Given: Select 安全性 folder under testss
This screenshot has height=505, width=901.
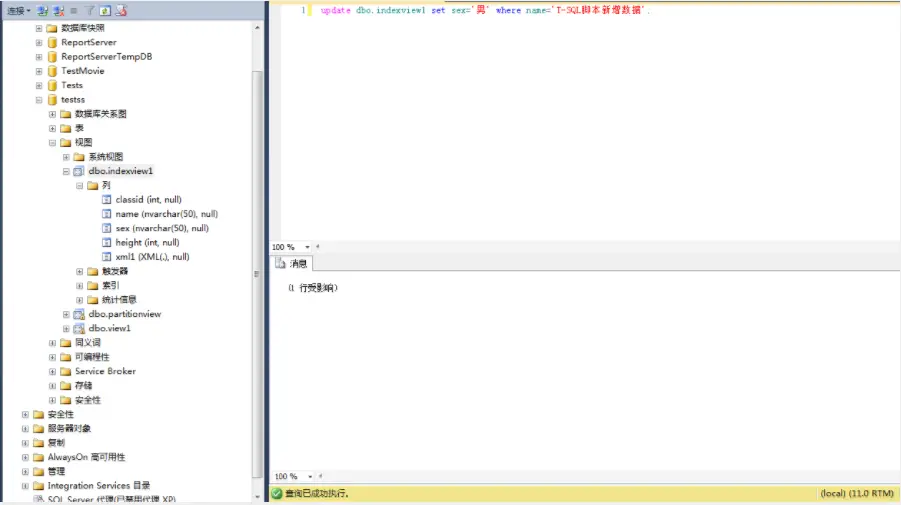Looking at the screenshot, I should [x=88, y=400].
